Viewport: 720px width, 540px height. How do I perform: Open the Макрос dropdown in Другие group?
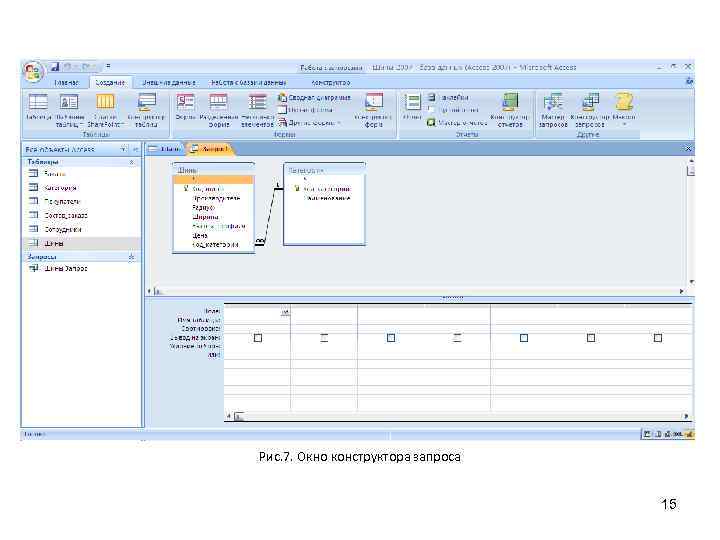click(x=624, y=110)
